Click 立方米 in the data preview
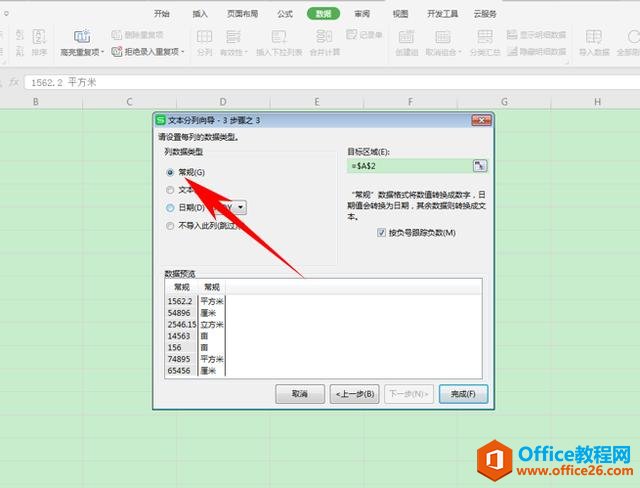640x488 pixels. click(x=212, y=324)
